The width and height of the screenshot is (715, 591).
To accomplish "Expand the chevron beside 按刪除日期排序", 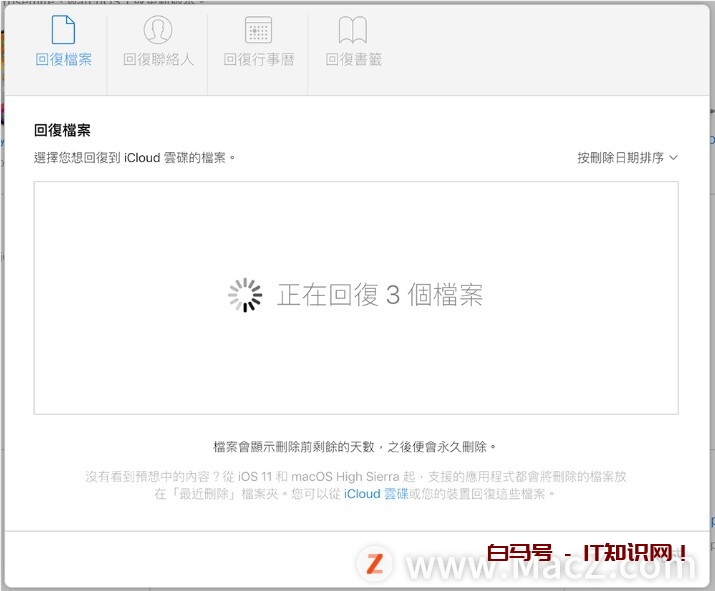I will click(673, 158).
